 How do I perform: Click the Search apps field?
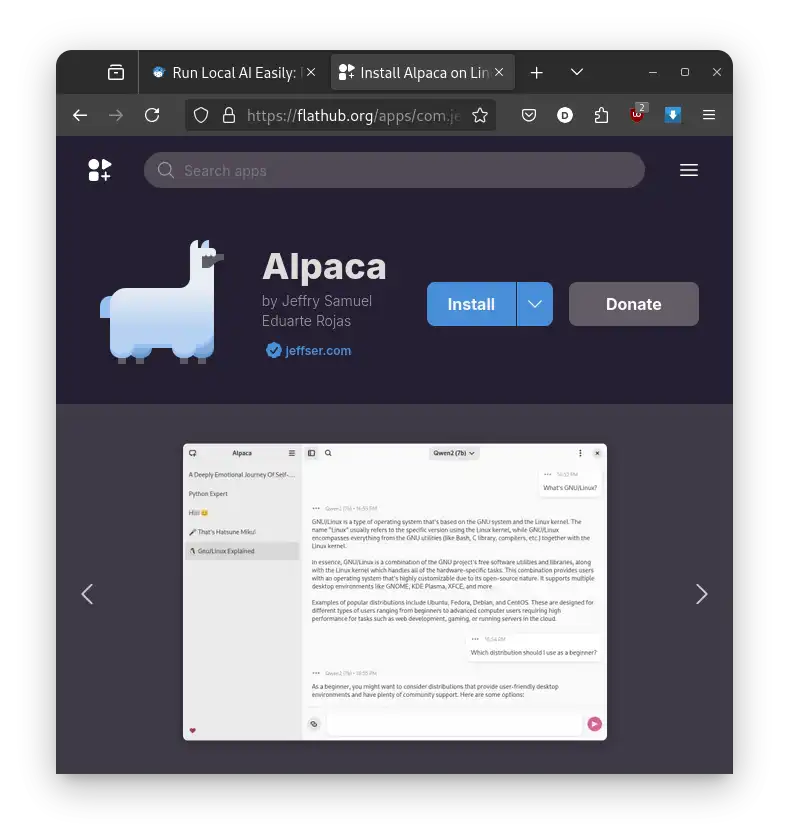pyautogui.click(x=394, y=170)
